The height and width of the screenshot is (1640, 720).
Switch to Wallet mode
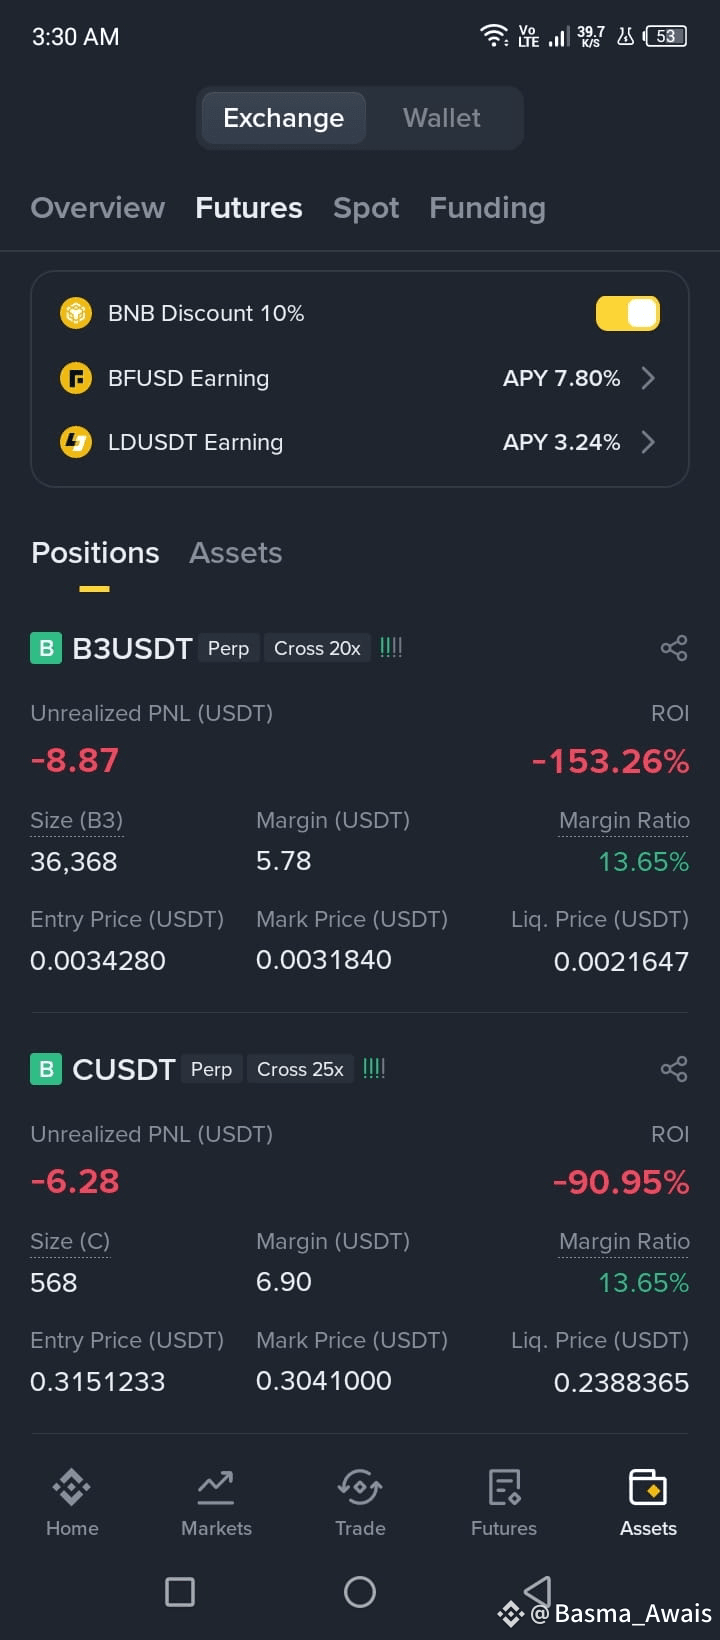pos(441,118)
